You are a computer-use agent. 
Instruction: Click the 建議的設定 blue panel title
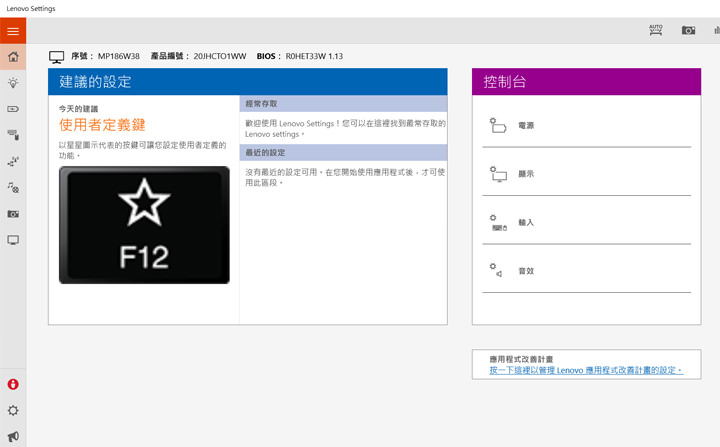[x=95, y=82]
